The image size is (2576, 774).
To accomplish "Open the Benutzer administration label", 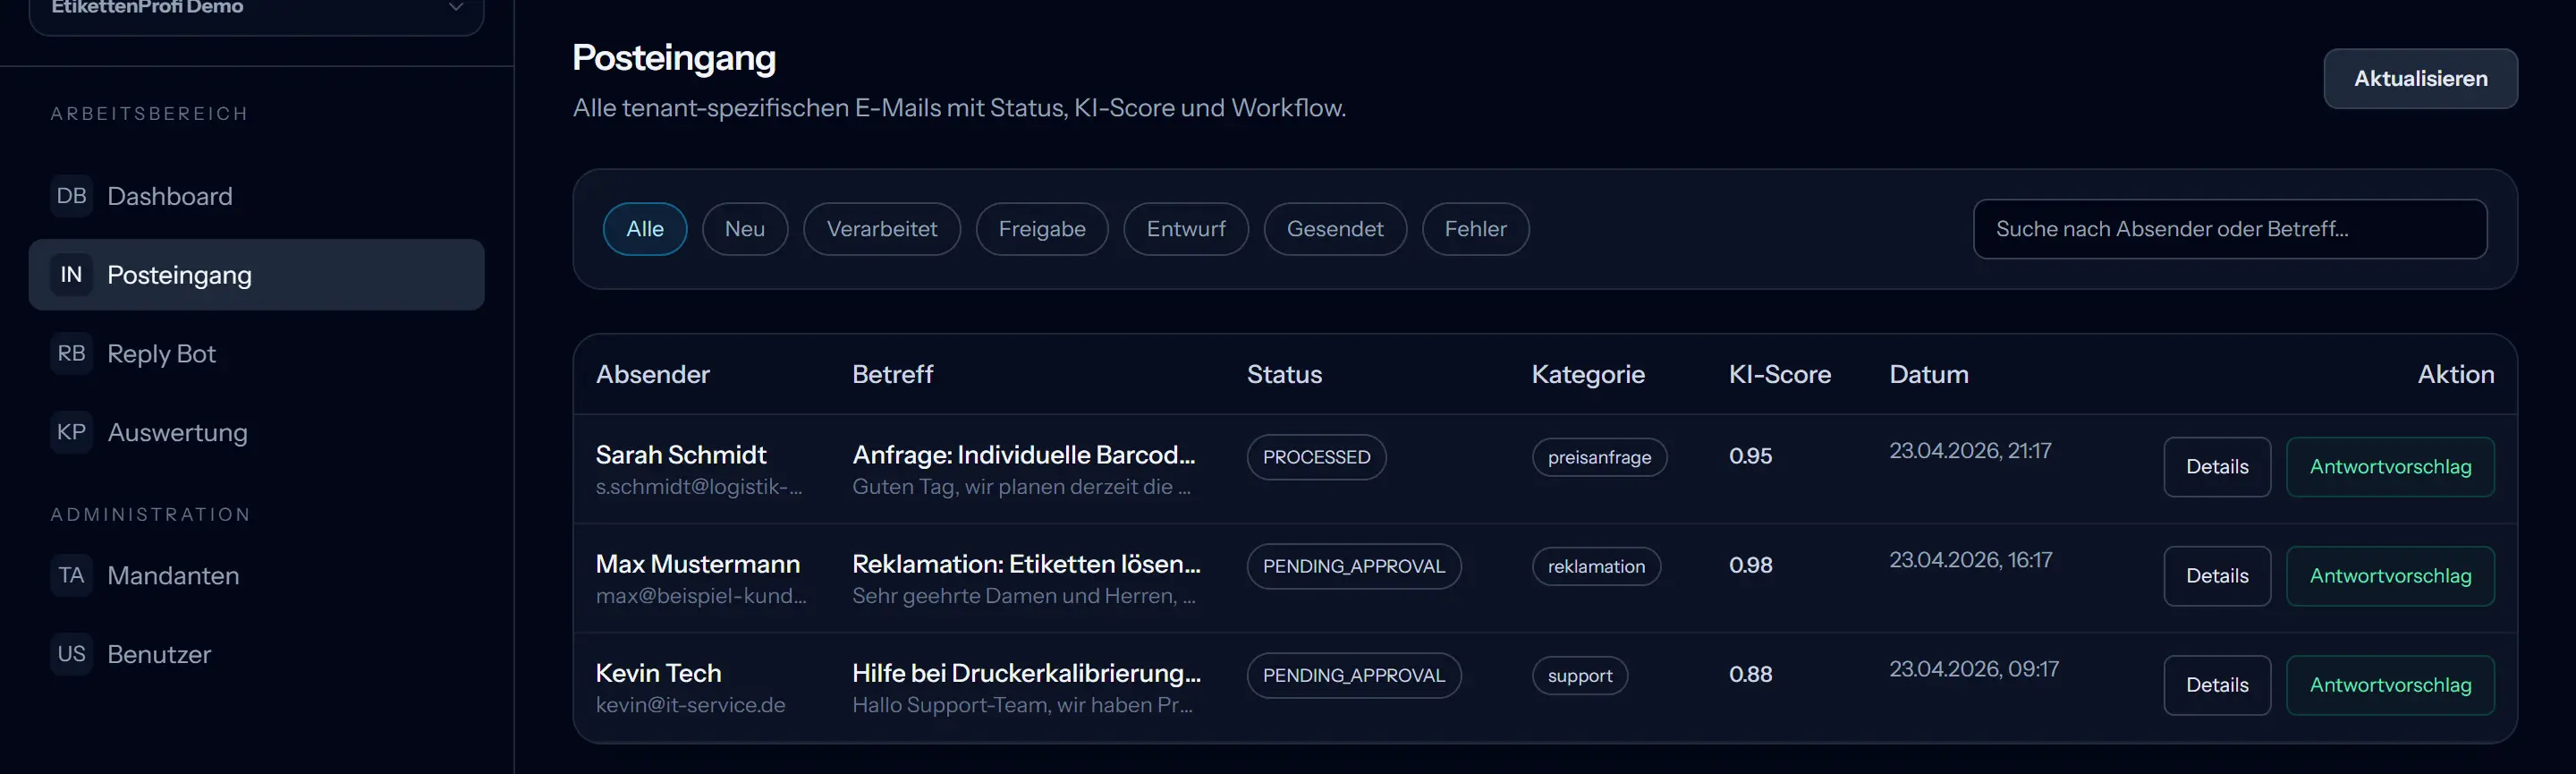I will point(159,655).
